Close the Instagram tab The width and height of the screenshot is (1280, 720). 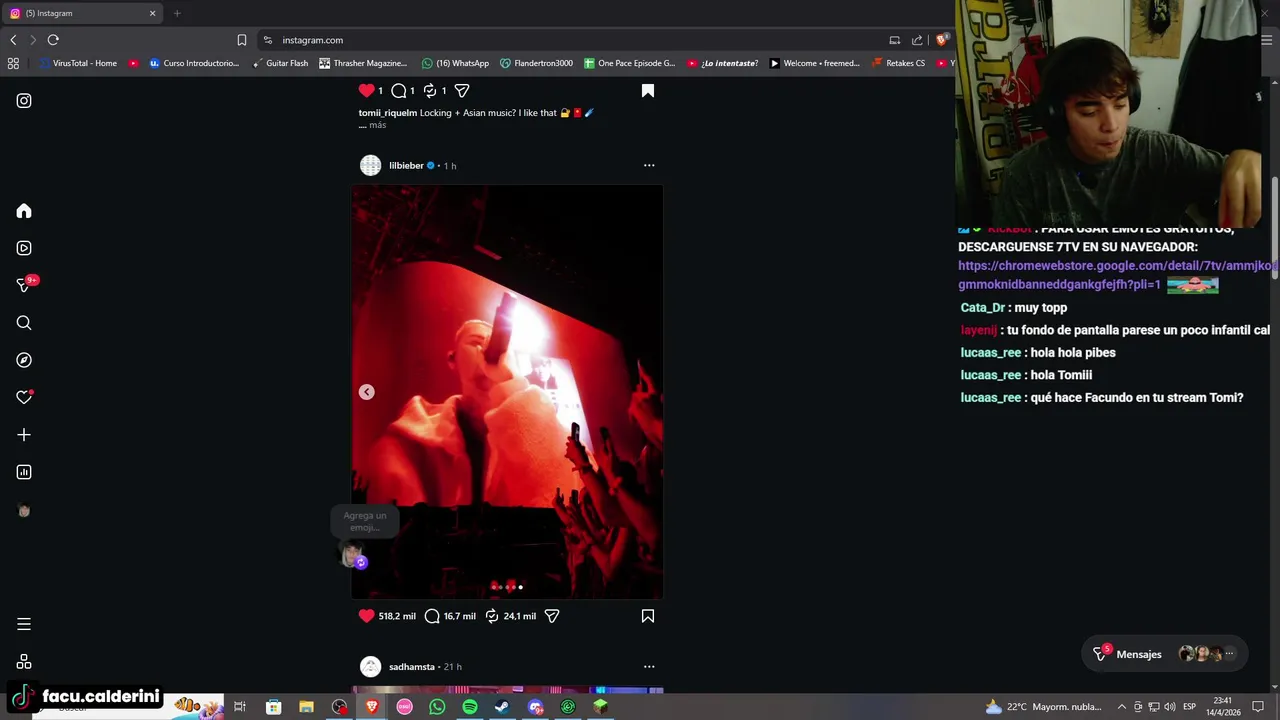(153, 13)
